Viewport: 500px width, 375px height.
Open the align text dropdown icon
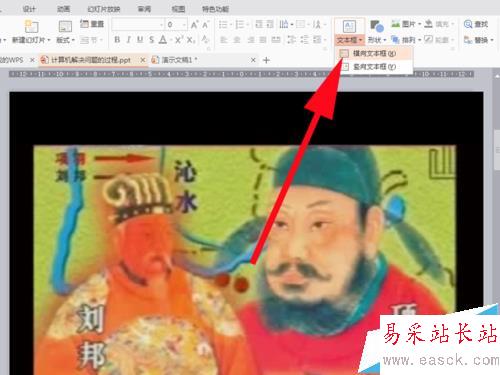coord(302,24)
